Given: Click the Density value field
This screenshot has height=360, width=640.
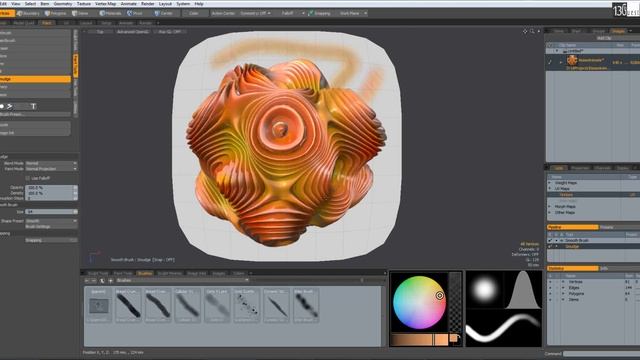Looking at the screenshot, I should (51, 193).
